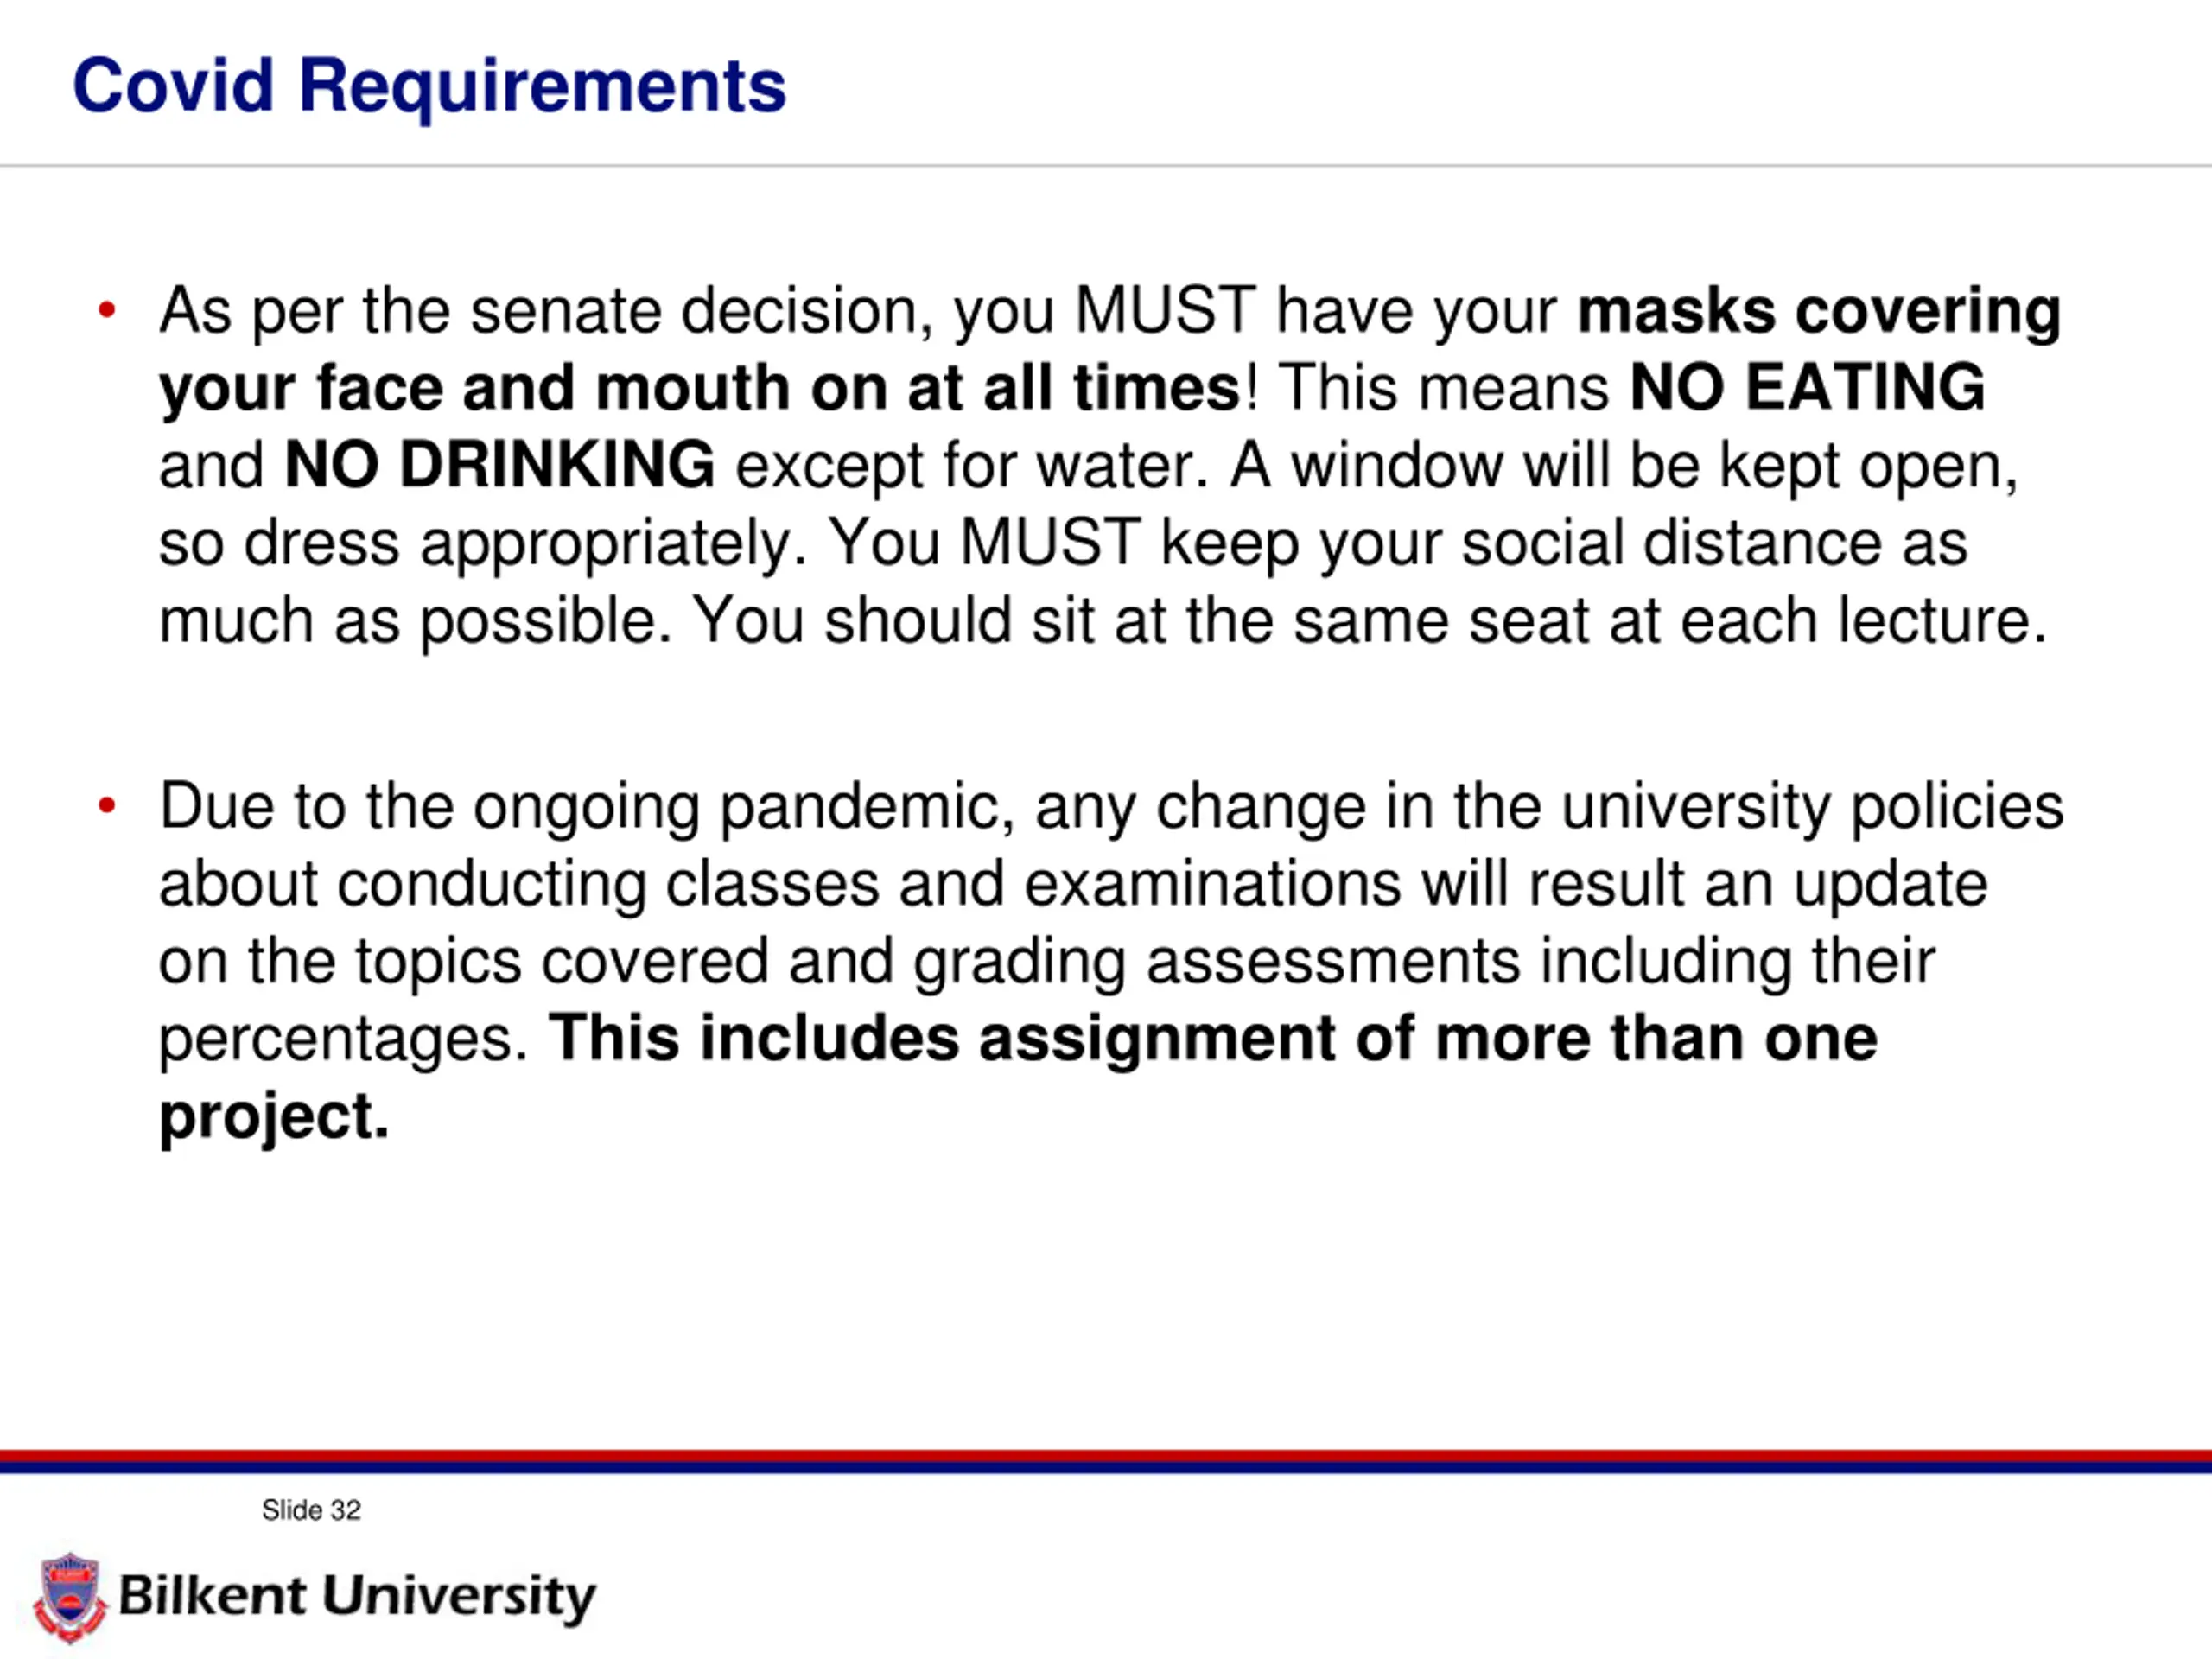2212x1659 pixels.
Task: Click the first red bullet point
Action: pos(107,310)
